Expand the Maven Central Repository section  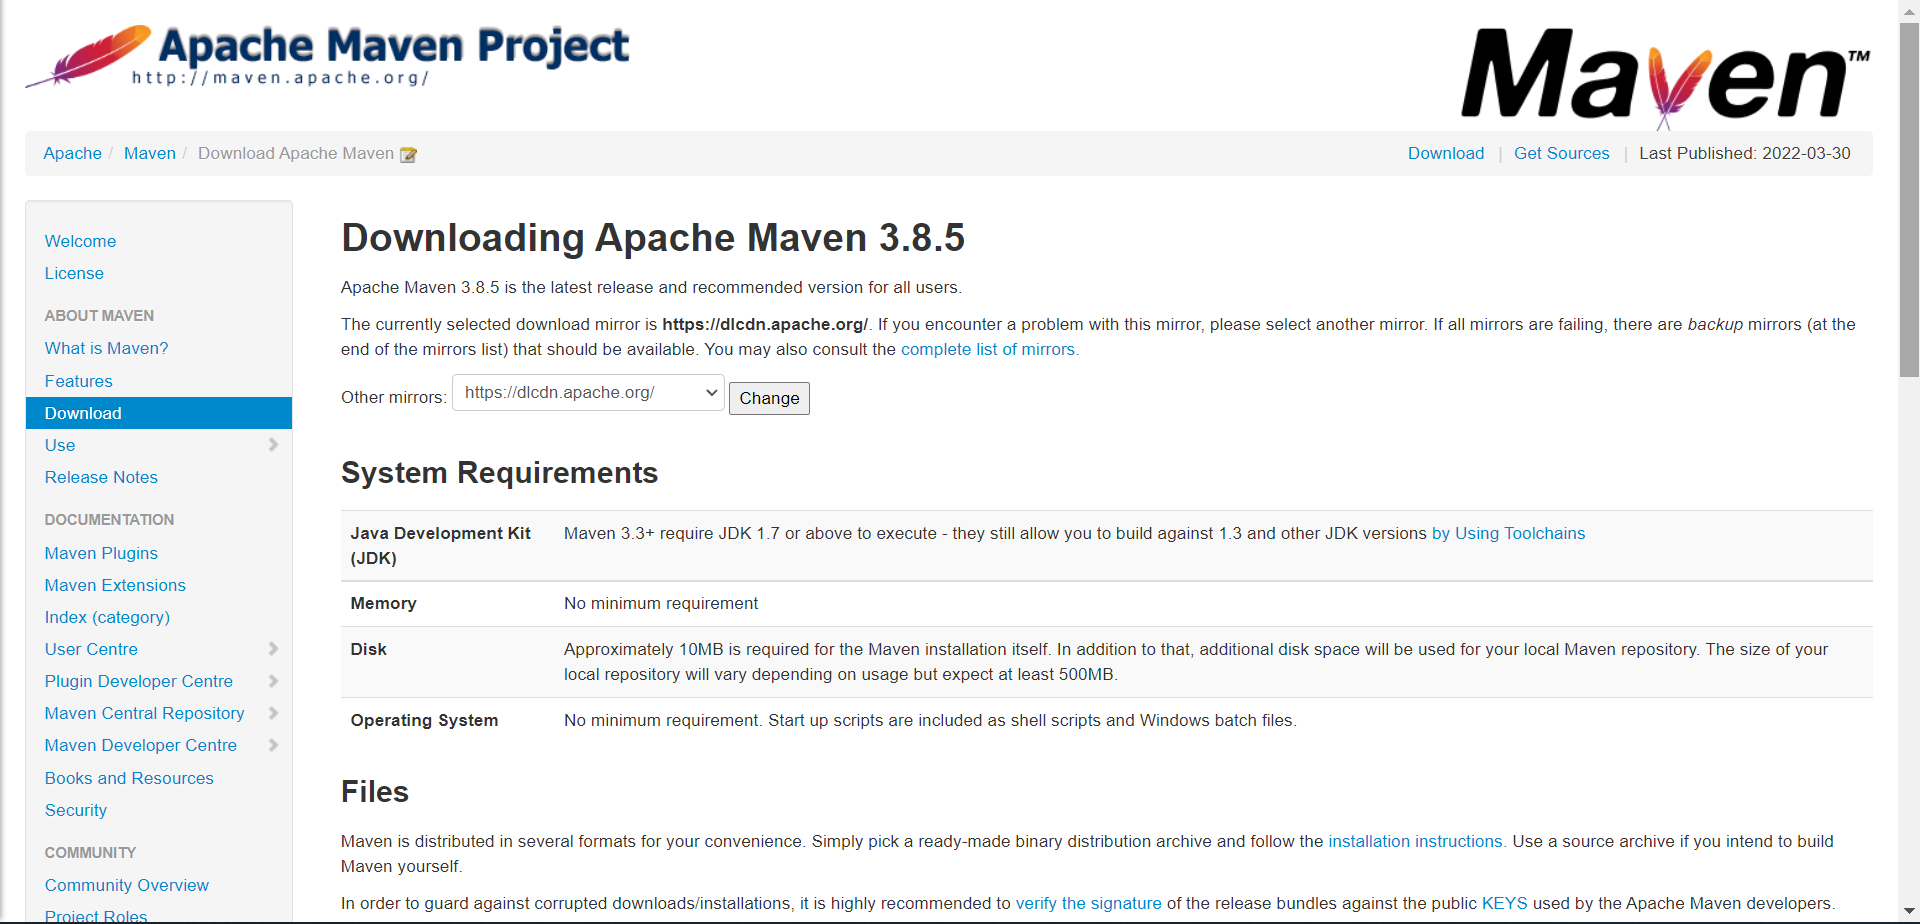point(274,713)
